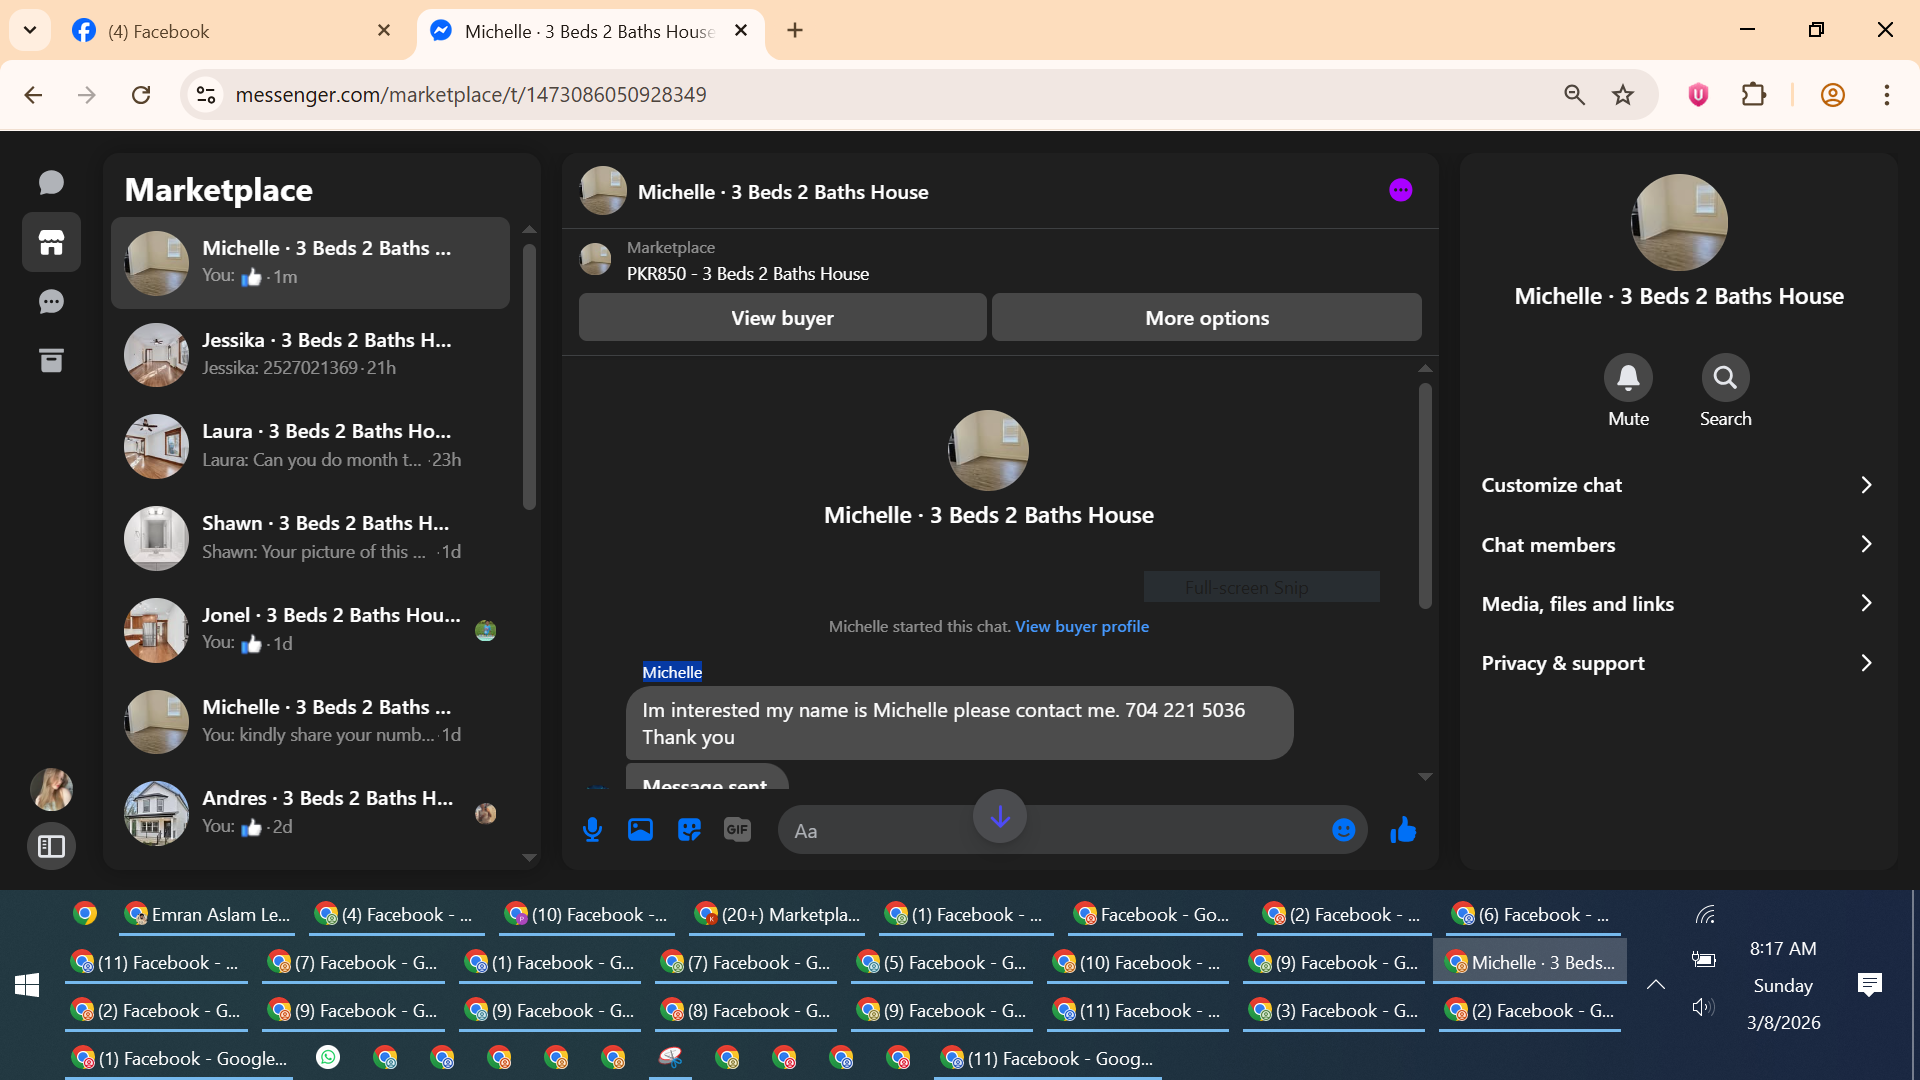Attach a photo using image icon
The width and height of the screenshot is (1920, 1080).
pos(640,830)
